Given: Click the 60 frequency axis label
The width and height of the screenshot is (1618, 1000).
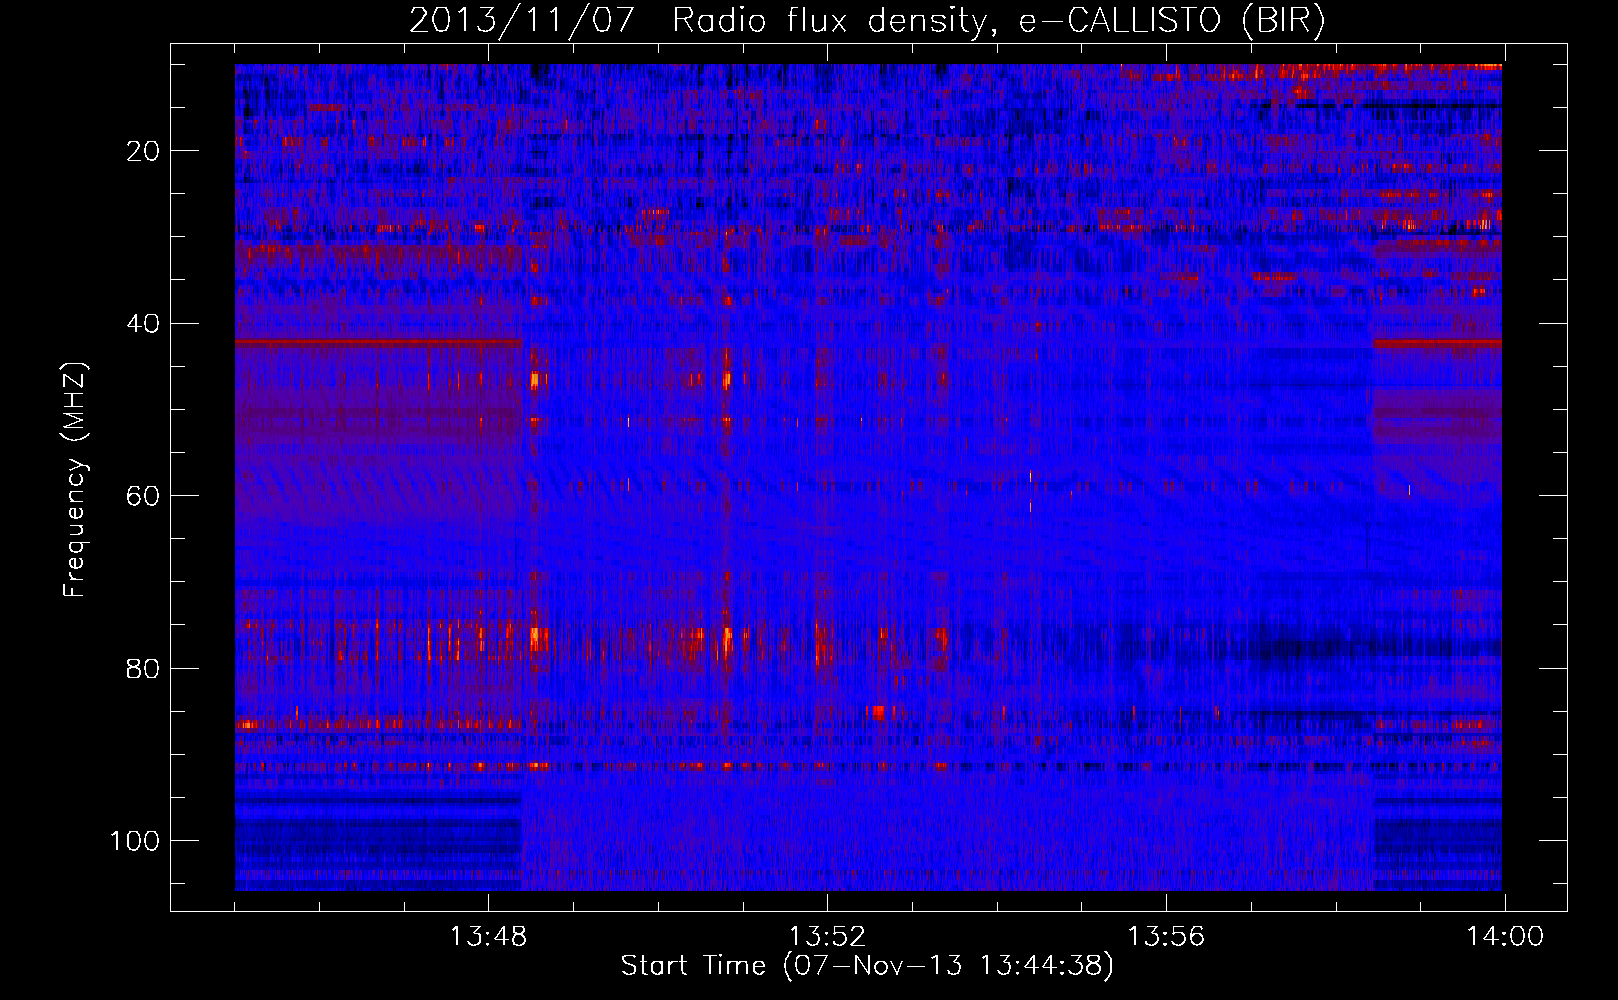Looking at the screenshot, I should pyautogui.click(x=144, y=496).
